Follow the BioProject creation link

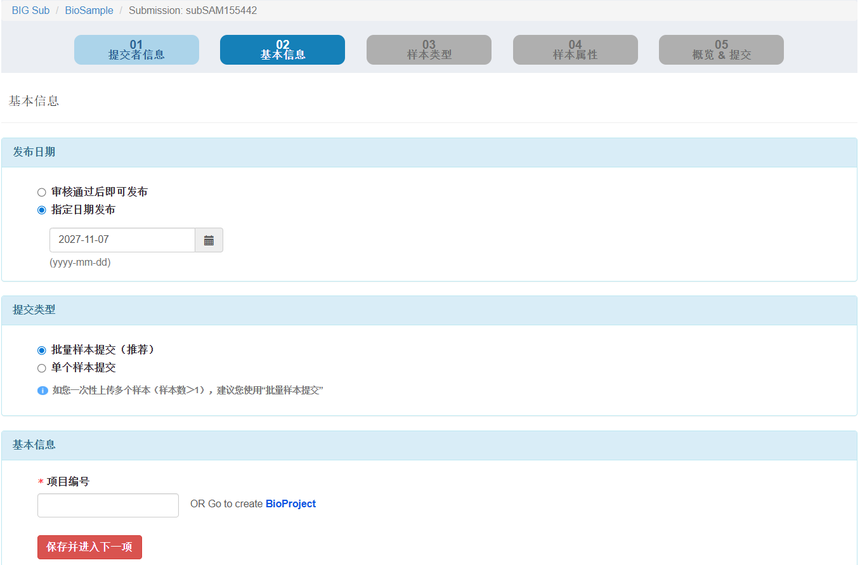(x=291, y=504)
